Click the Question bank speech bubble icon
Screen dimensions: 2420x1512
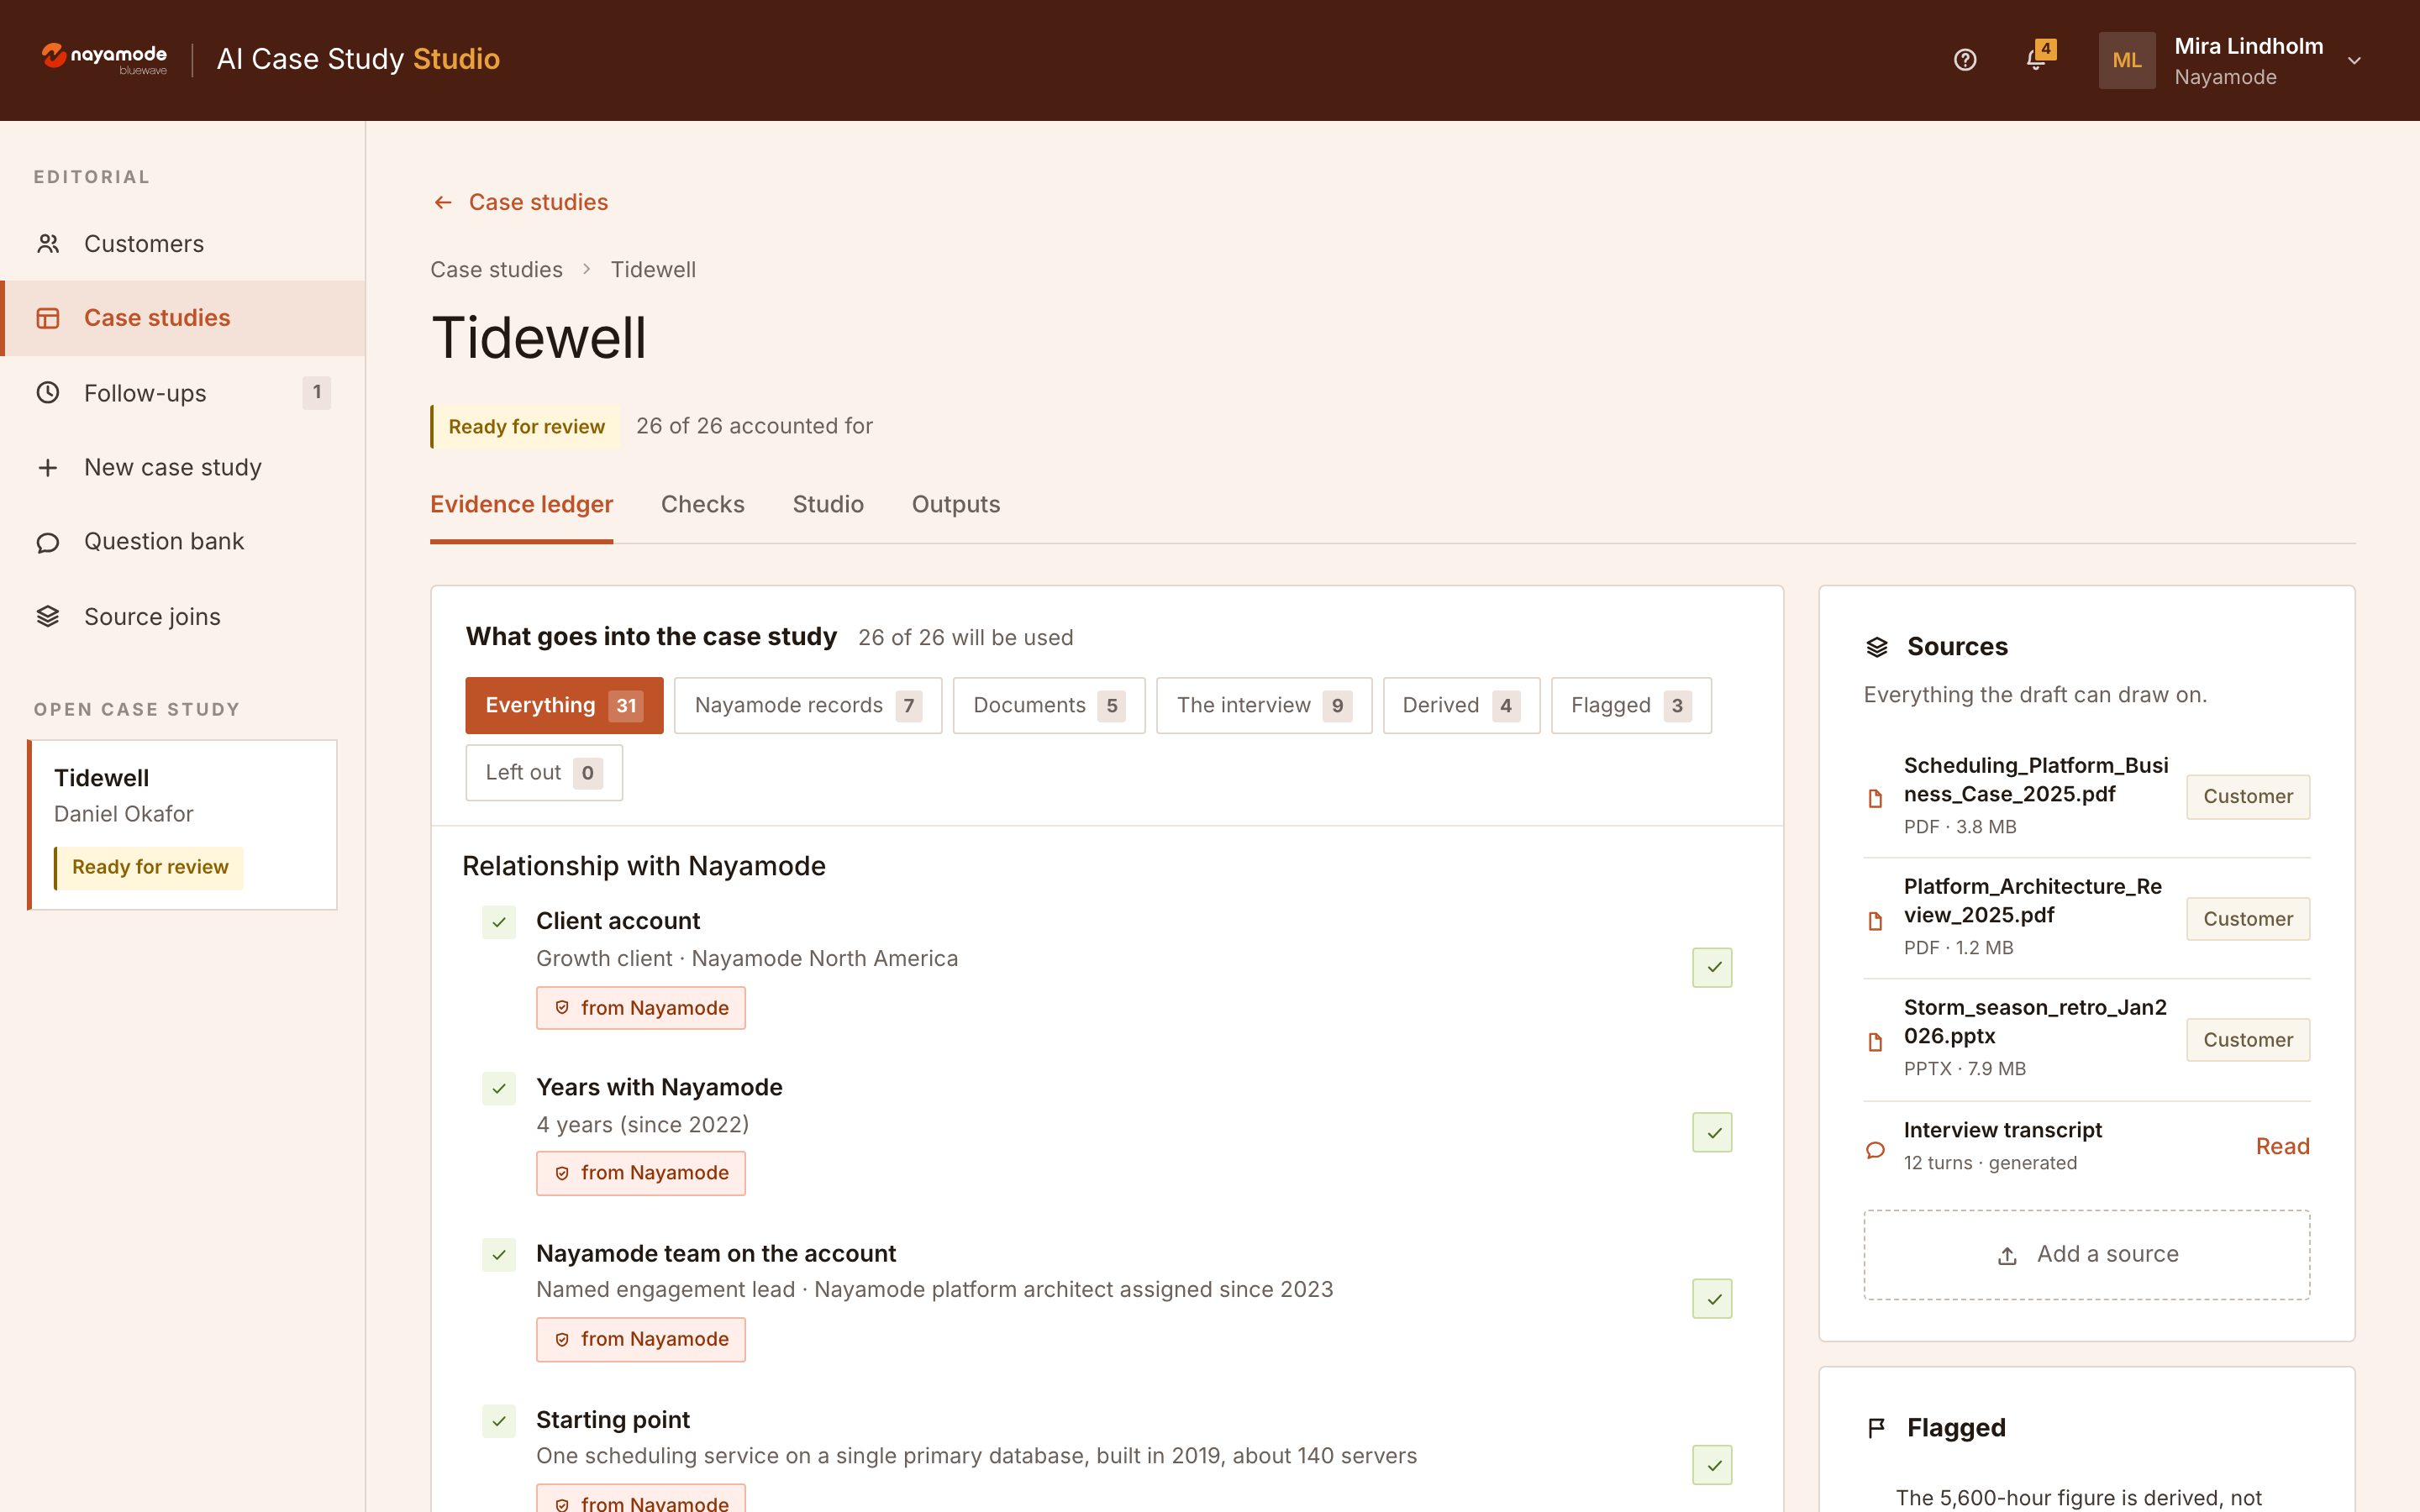(x=48, y=542)
